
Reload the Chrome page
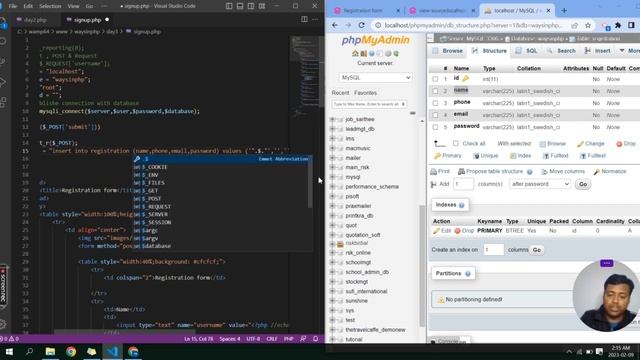point(362,25)
